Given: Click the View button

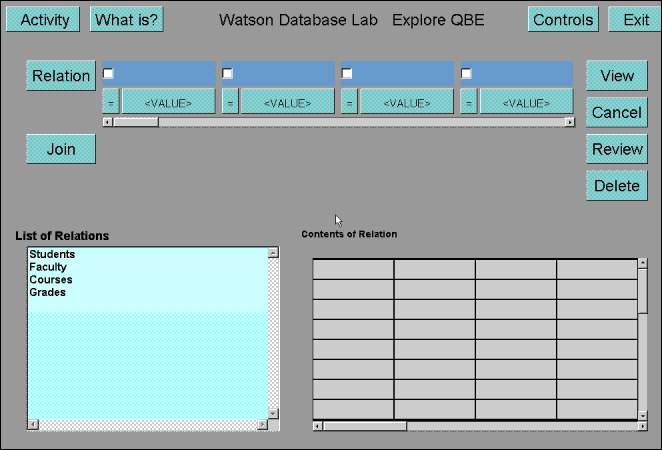Looking at the screenshot, I should tap(617, 76).
